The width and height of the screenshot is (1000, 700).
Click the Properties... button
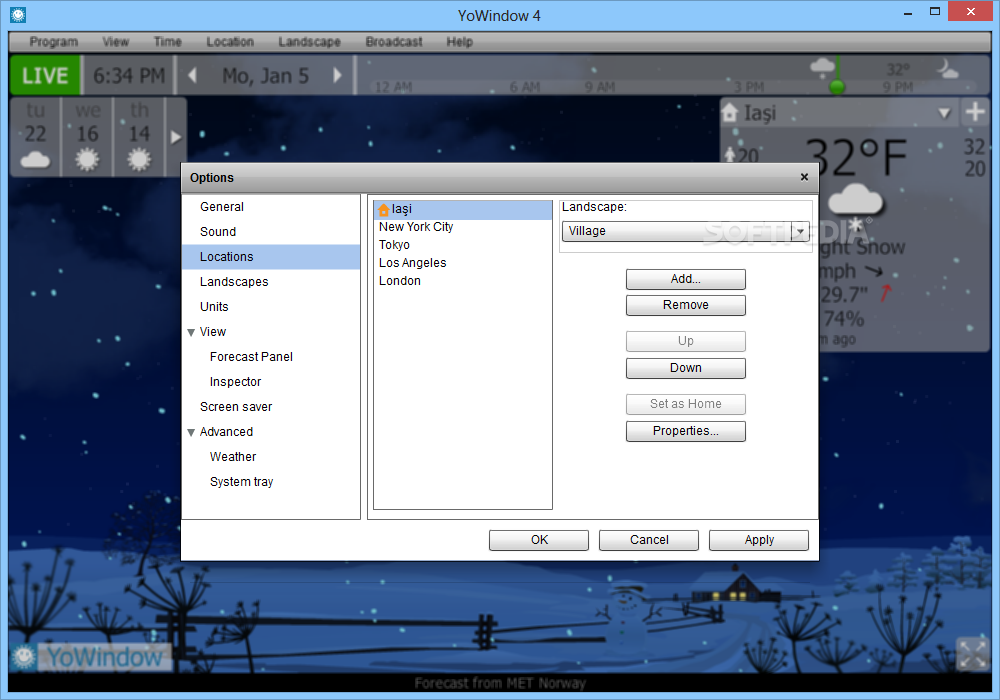coord(686,431)
